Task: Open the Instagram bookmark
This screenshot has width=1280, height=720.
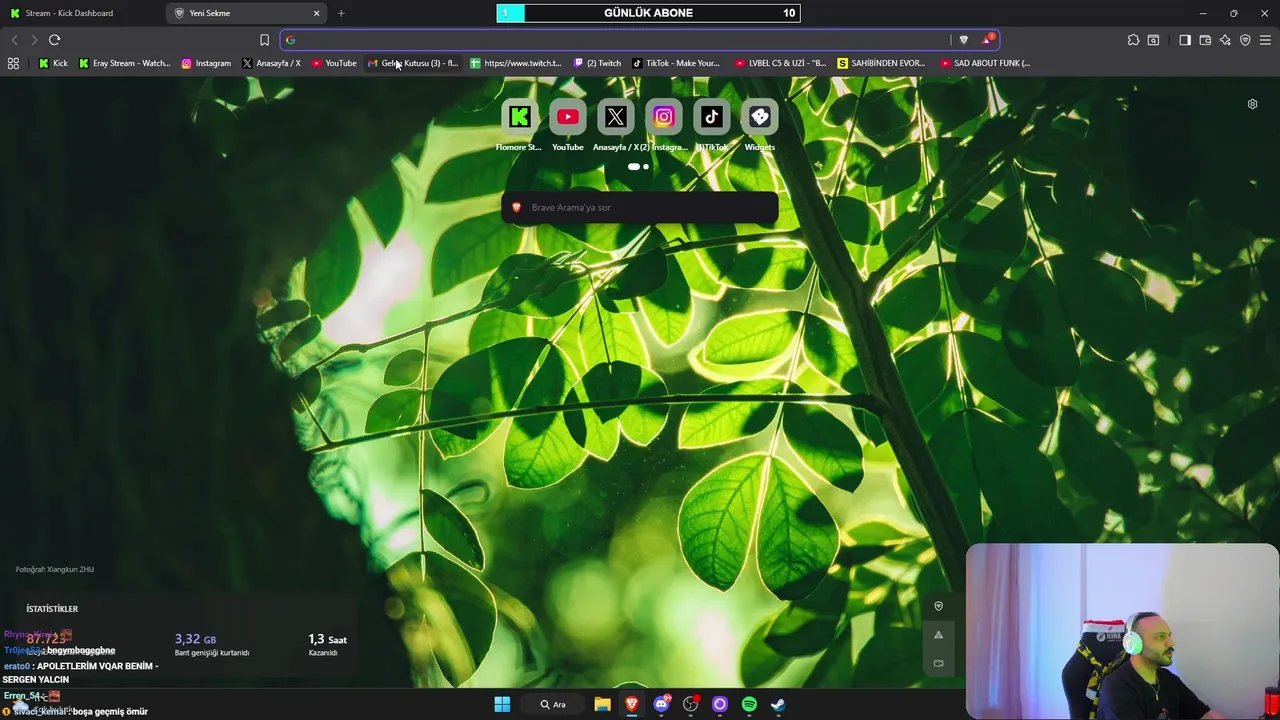Action: click(x=206, y=63)
